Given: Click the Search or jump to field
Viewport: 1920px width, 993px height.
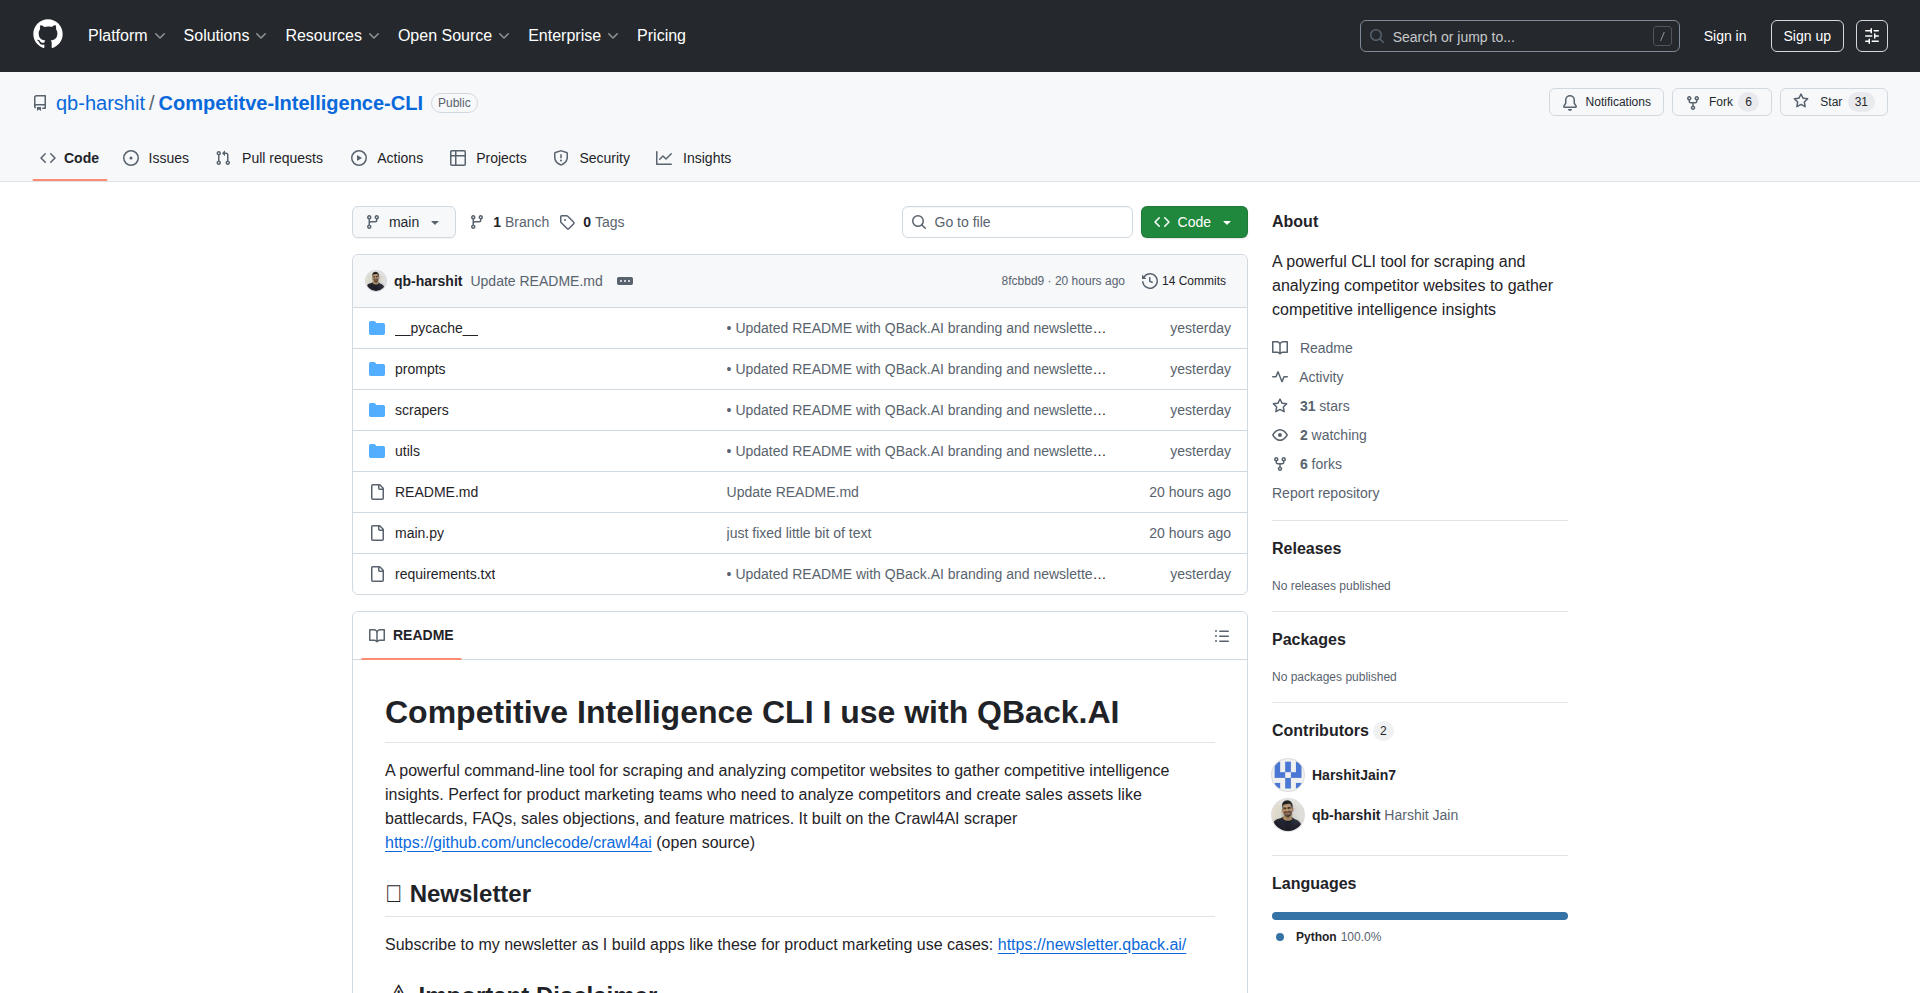Looking at the screenshot, I should coord(1519,36).
